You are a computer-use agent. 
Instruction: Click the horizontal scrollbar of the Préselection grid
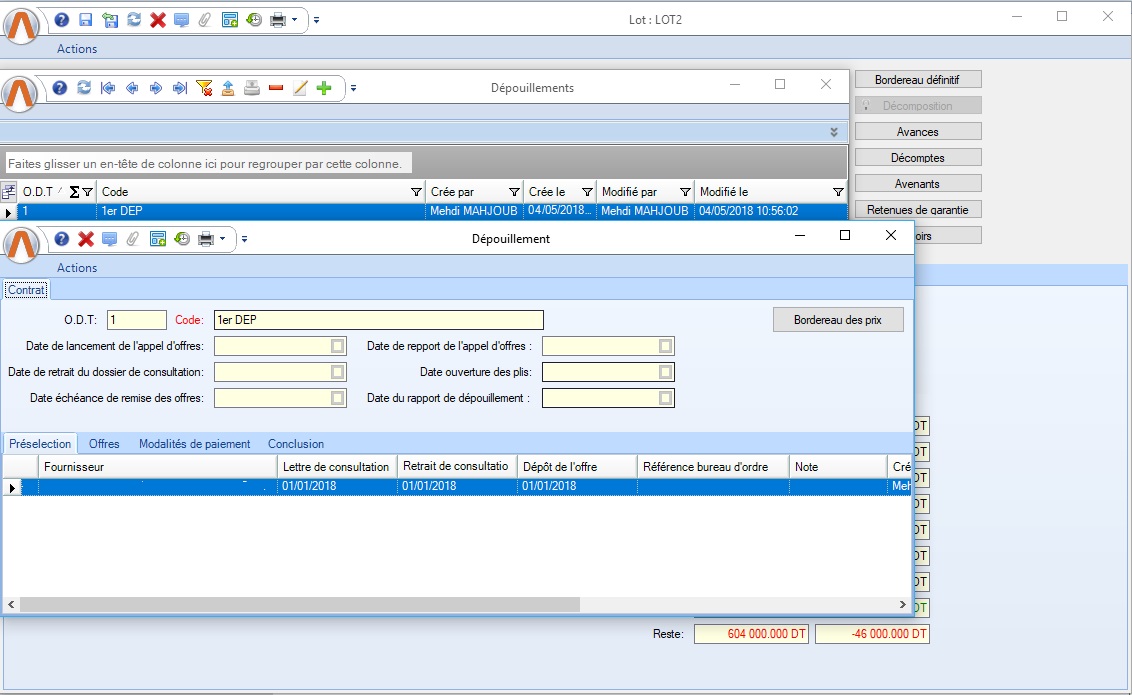300,605
